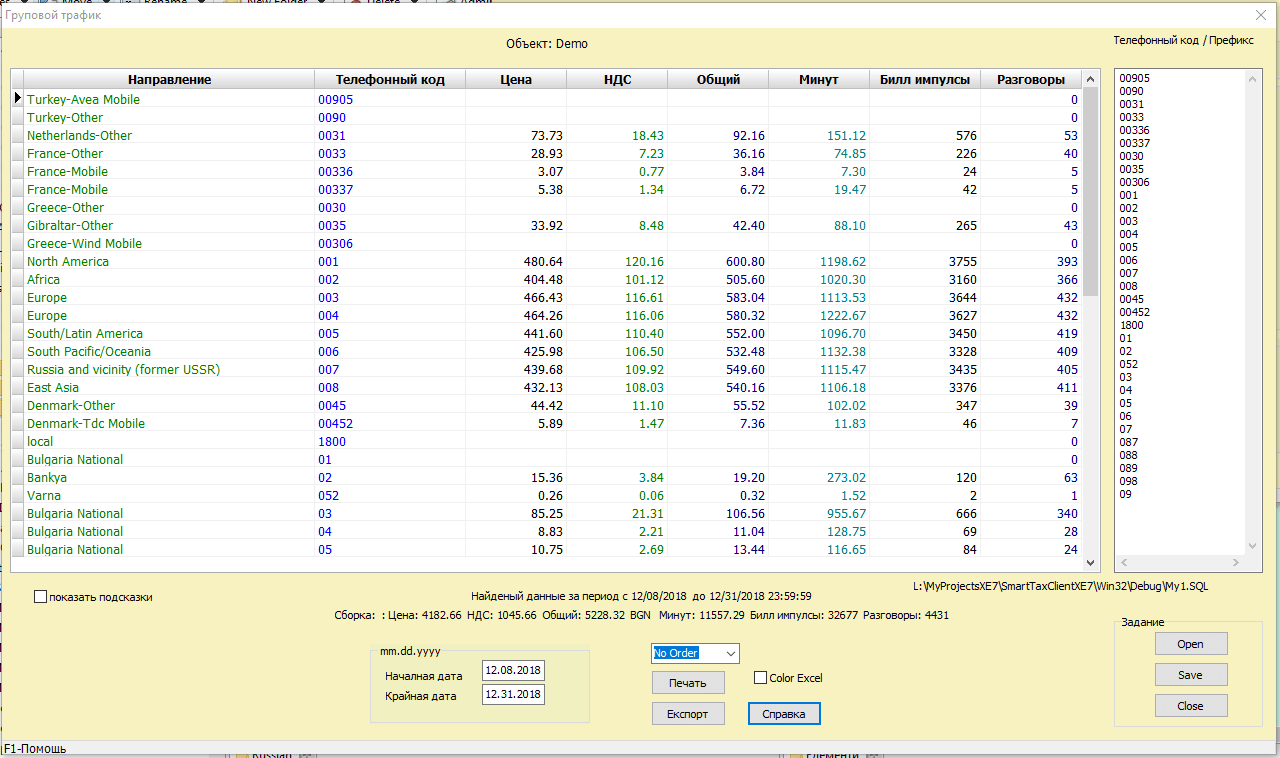The image size is (1280, 758).
Task: Select 087 in the prefix list
Action: click(x=1128, y=442)
